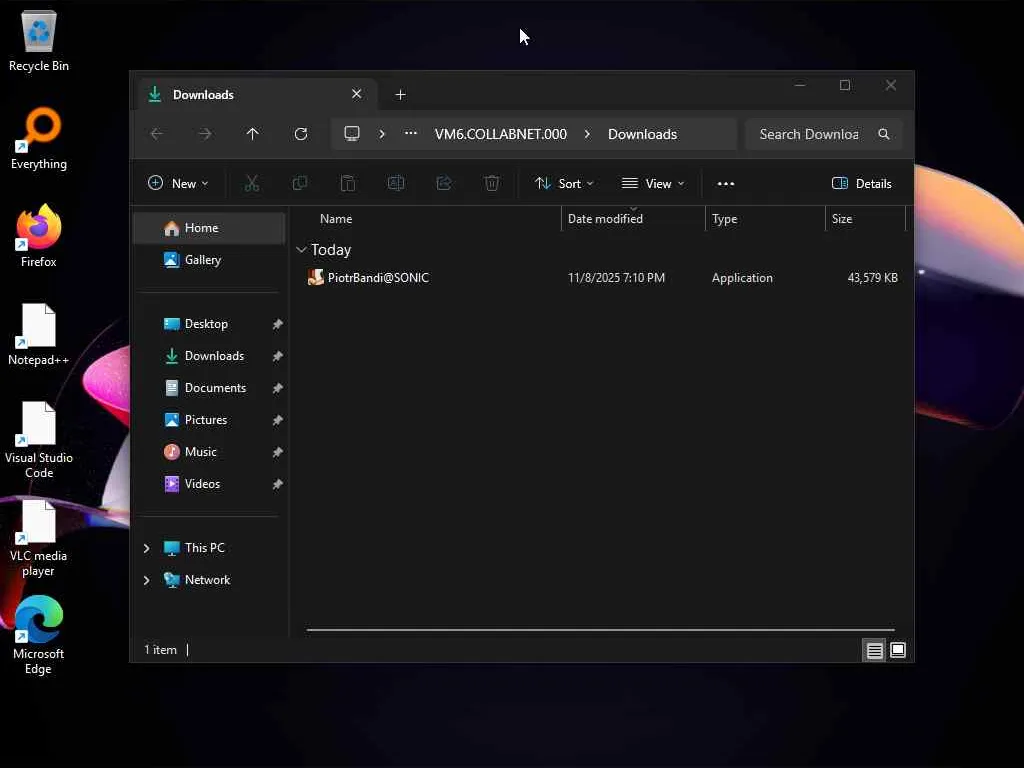1024x768 pixels.
Task: Open Documents in navigation pane
Action: pyautogui.click(x=216, y=388)
